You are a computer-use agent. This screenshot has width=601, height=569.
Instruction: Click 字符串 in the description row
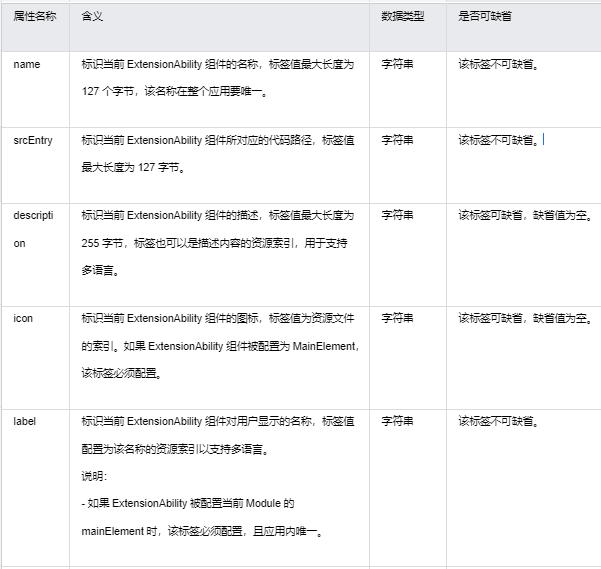(x=397, y=215)
